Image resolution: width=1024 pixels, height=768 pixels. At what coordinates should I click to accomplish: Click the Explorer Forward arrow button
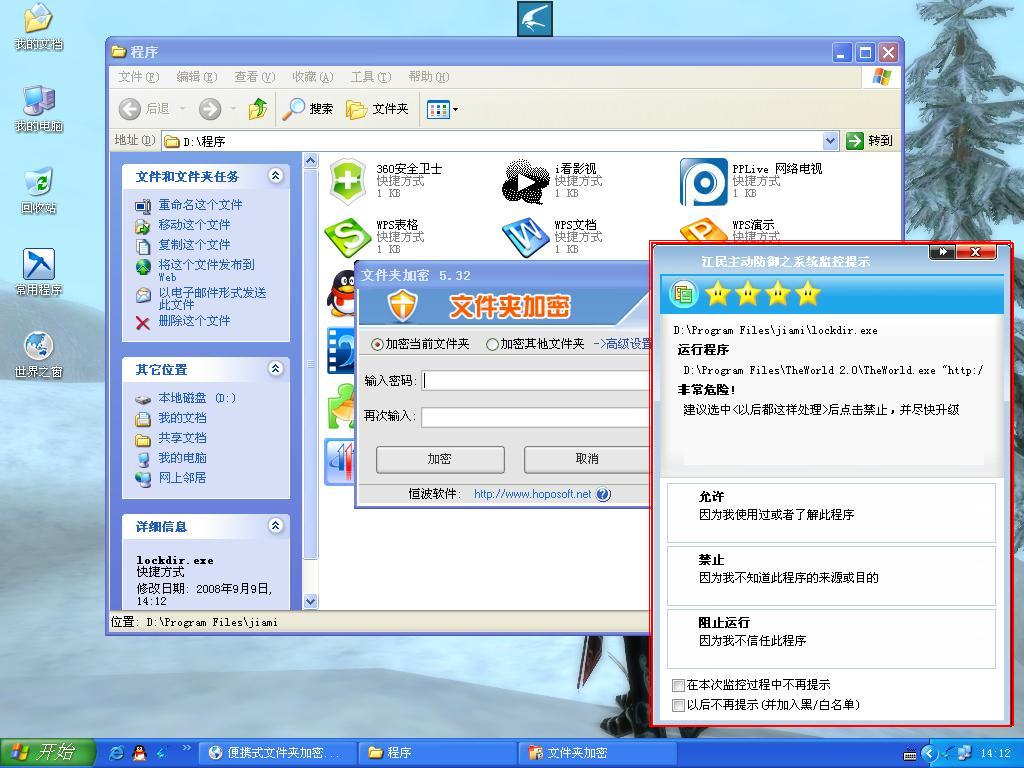[210, 109]
